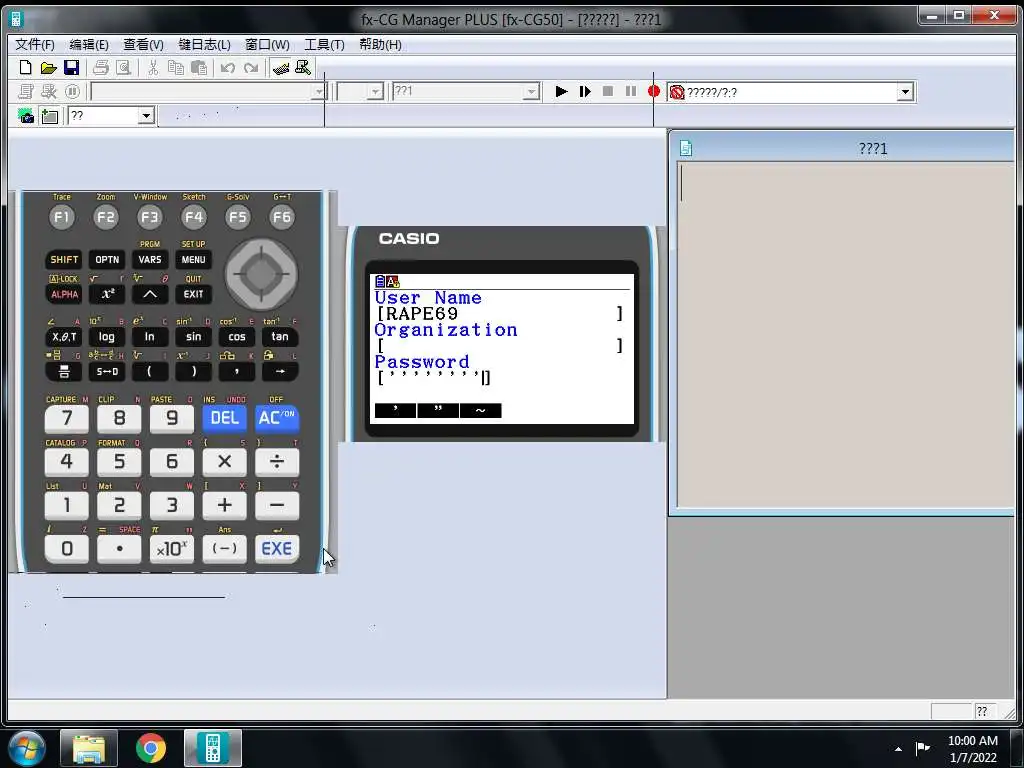Click the screen capture camera icon
Viewport: 1024px width, 768px height.
(x=26, y=116)
